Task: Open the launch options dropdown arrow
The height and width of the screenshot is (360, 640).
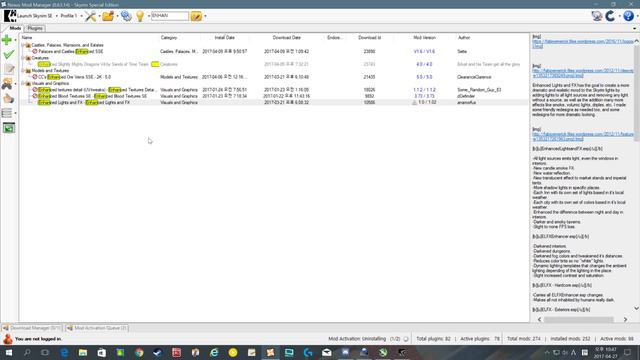Action: tap(56, 16)
